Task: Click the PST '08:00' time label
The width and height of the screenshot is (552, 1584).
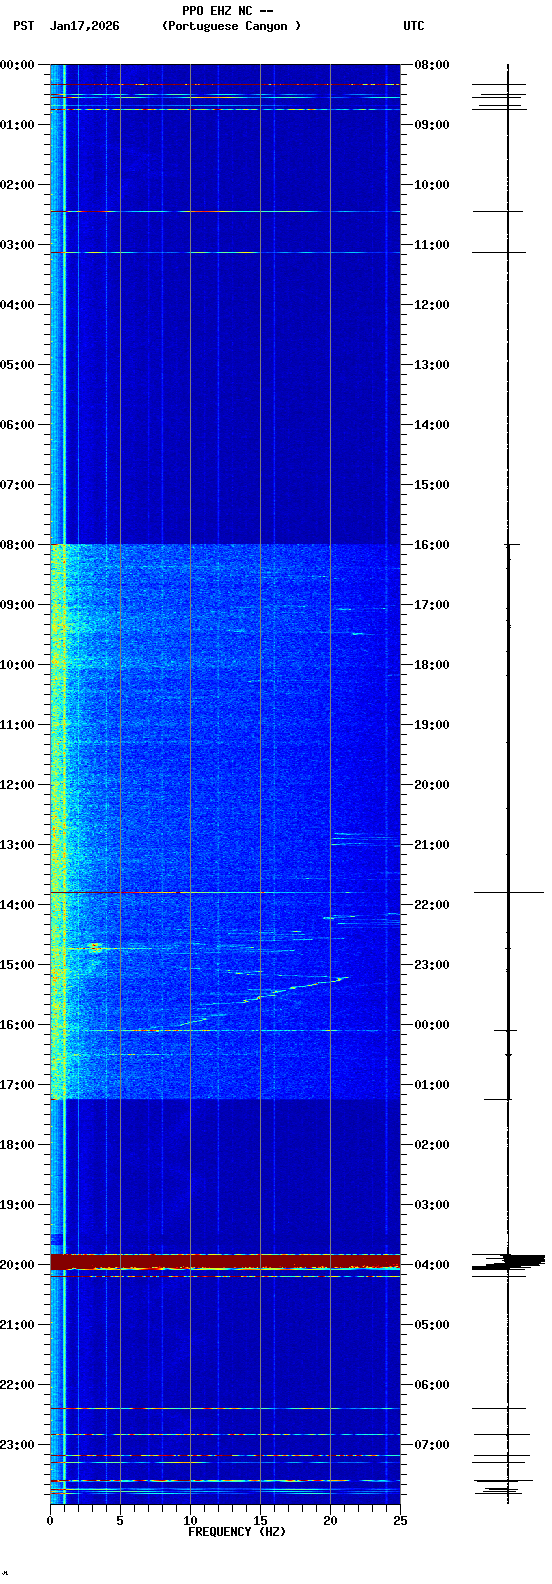Action: point(17,545)
